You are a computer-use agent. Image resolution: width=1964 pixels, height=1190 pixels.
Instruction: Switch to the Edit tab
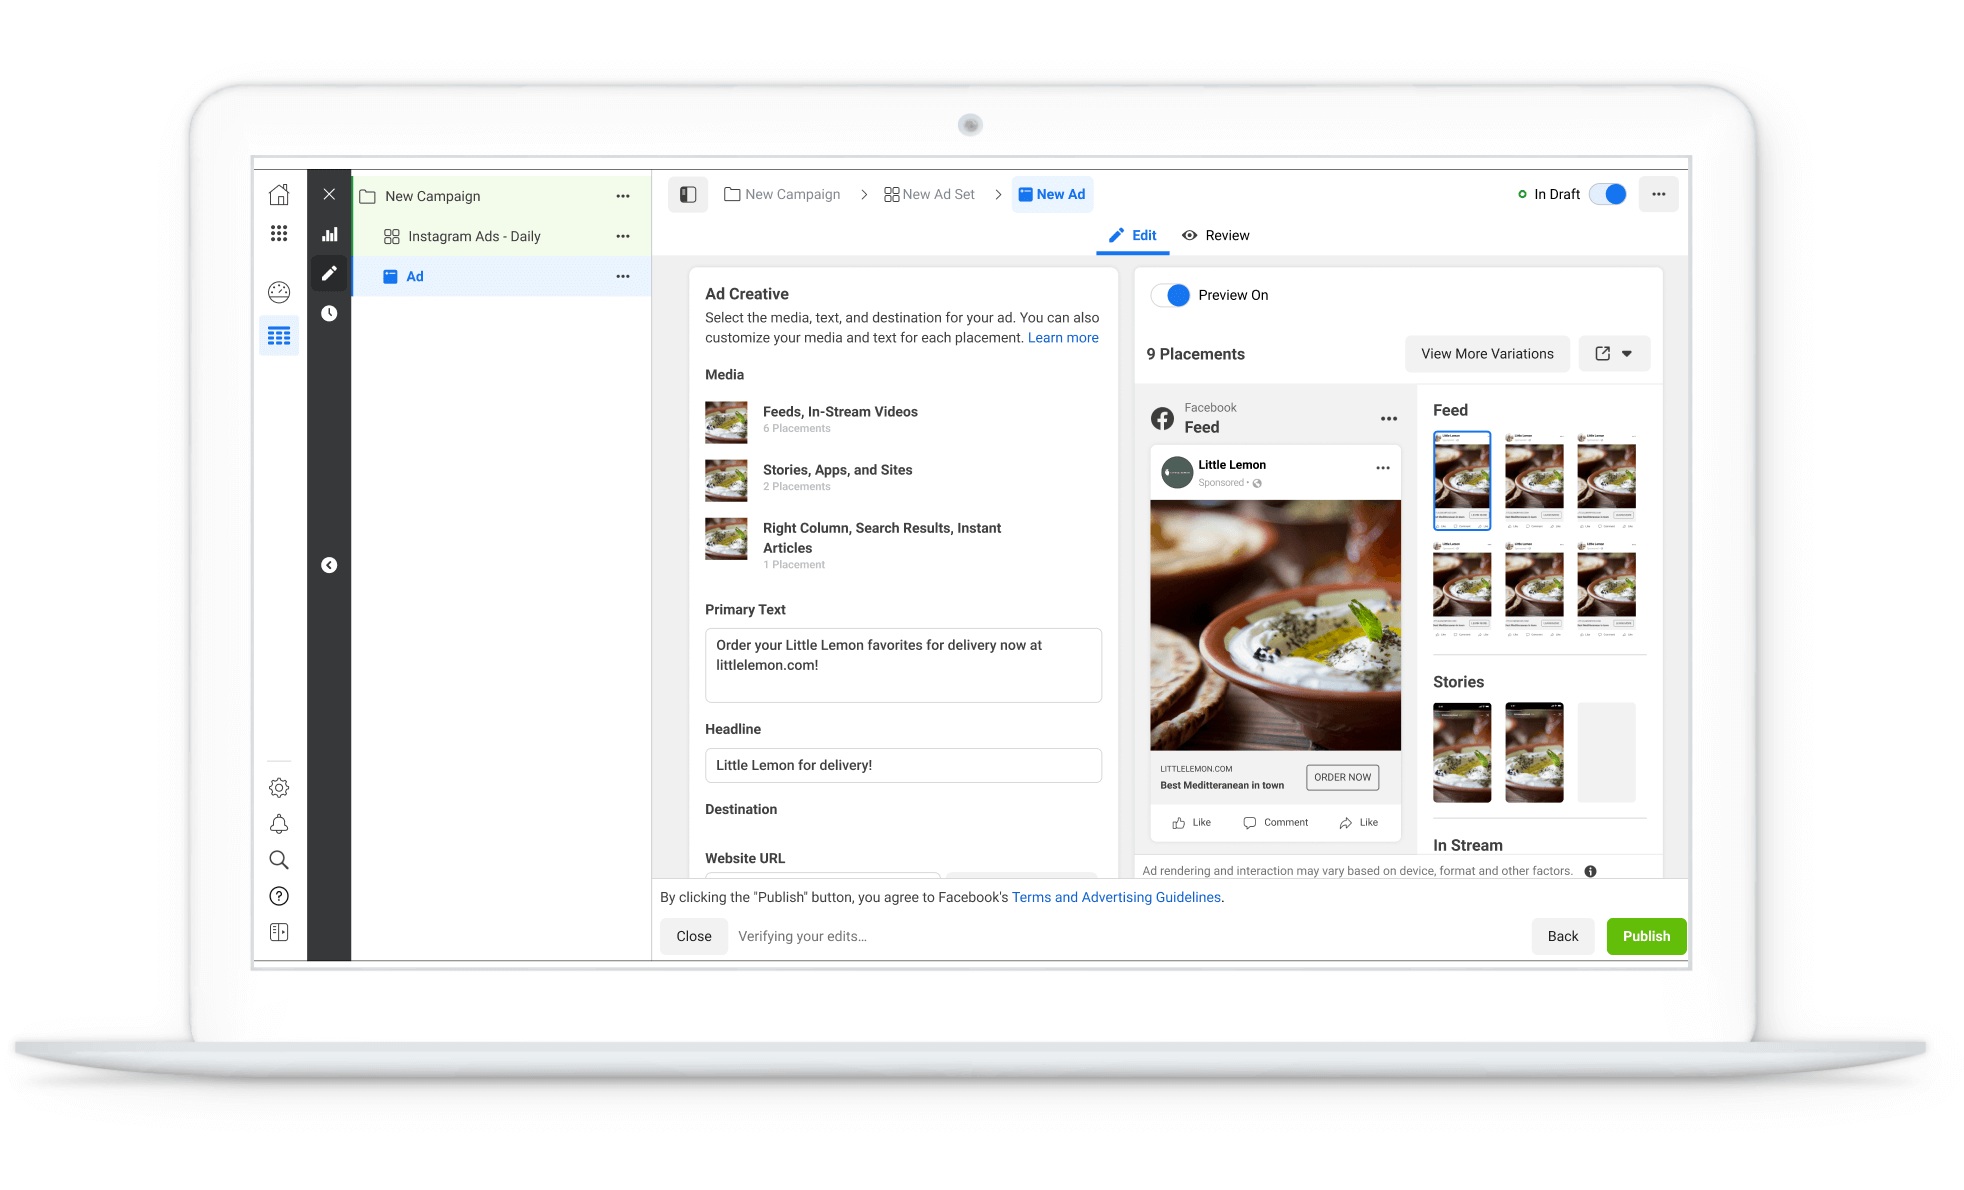point(1133,236)
